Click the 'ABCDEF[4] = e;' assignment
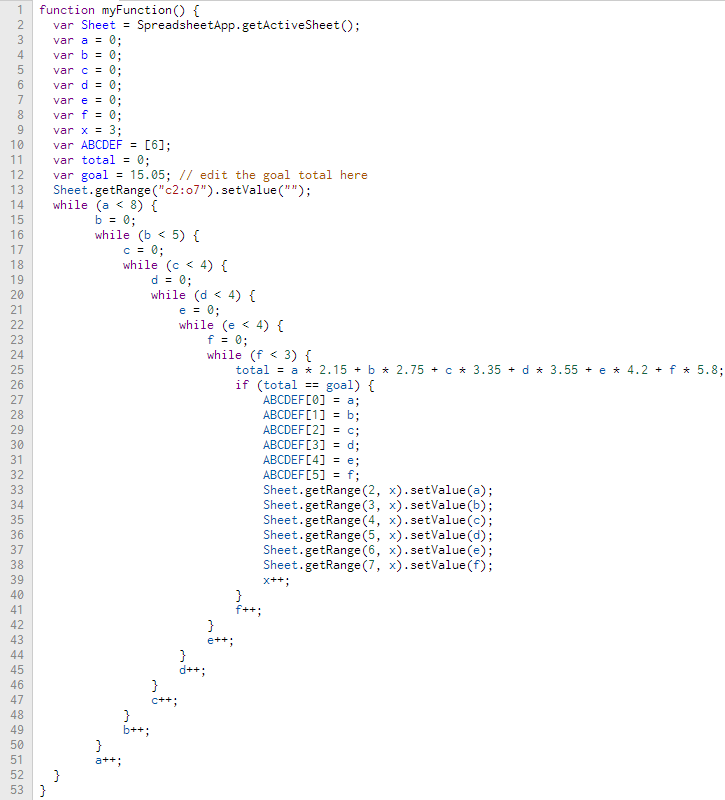Viewport: 725px width, 800px height. tap(311, 460)
